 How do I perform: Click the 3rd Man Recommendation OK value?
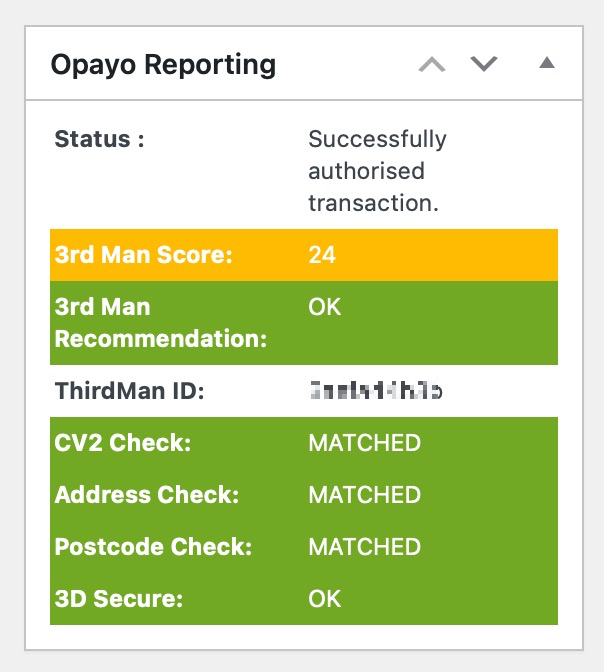[x=325, y=307]
